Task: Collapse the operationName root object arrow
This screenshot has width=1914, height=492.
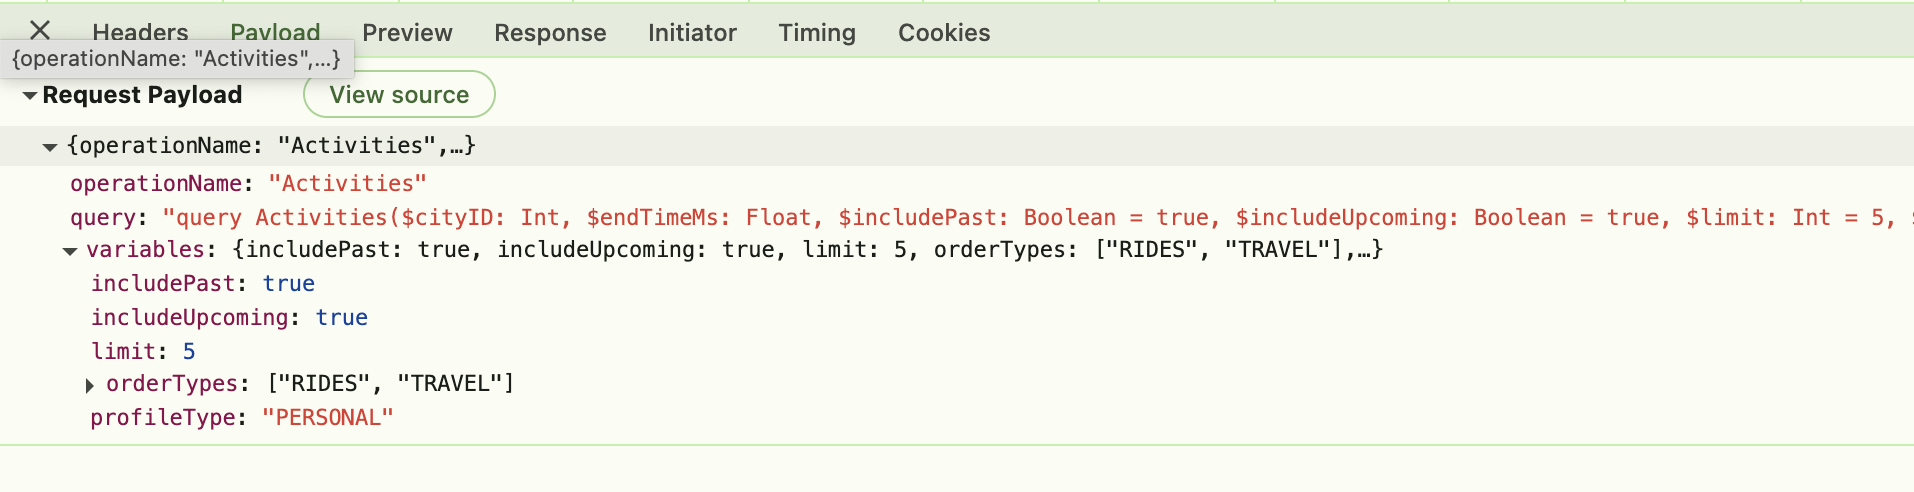Action: (x=50, y=147)
